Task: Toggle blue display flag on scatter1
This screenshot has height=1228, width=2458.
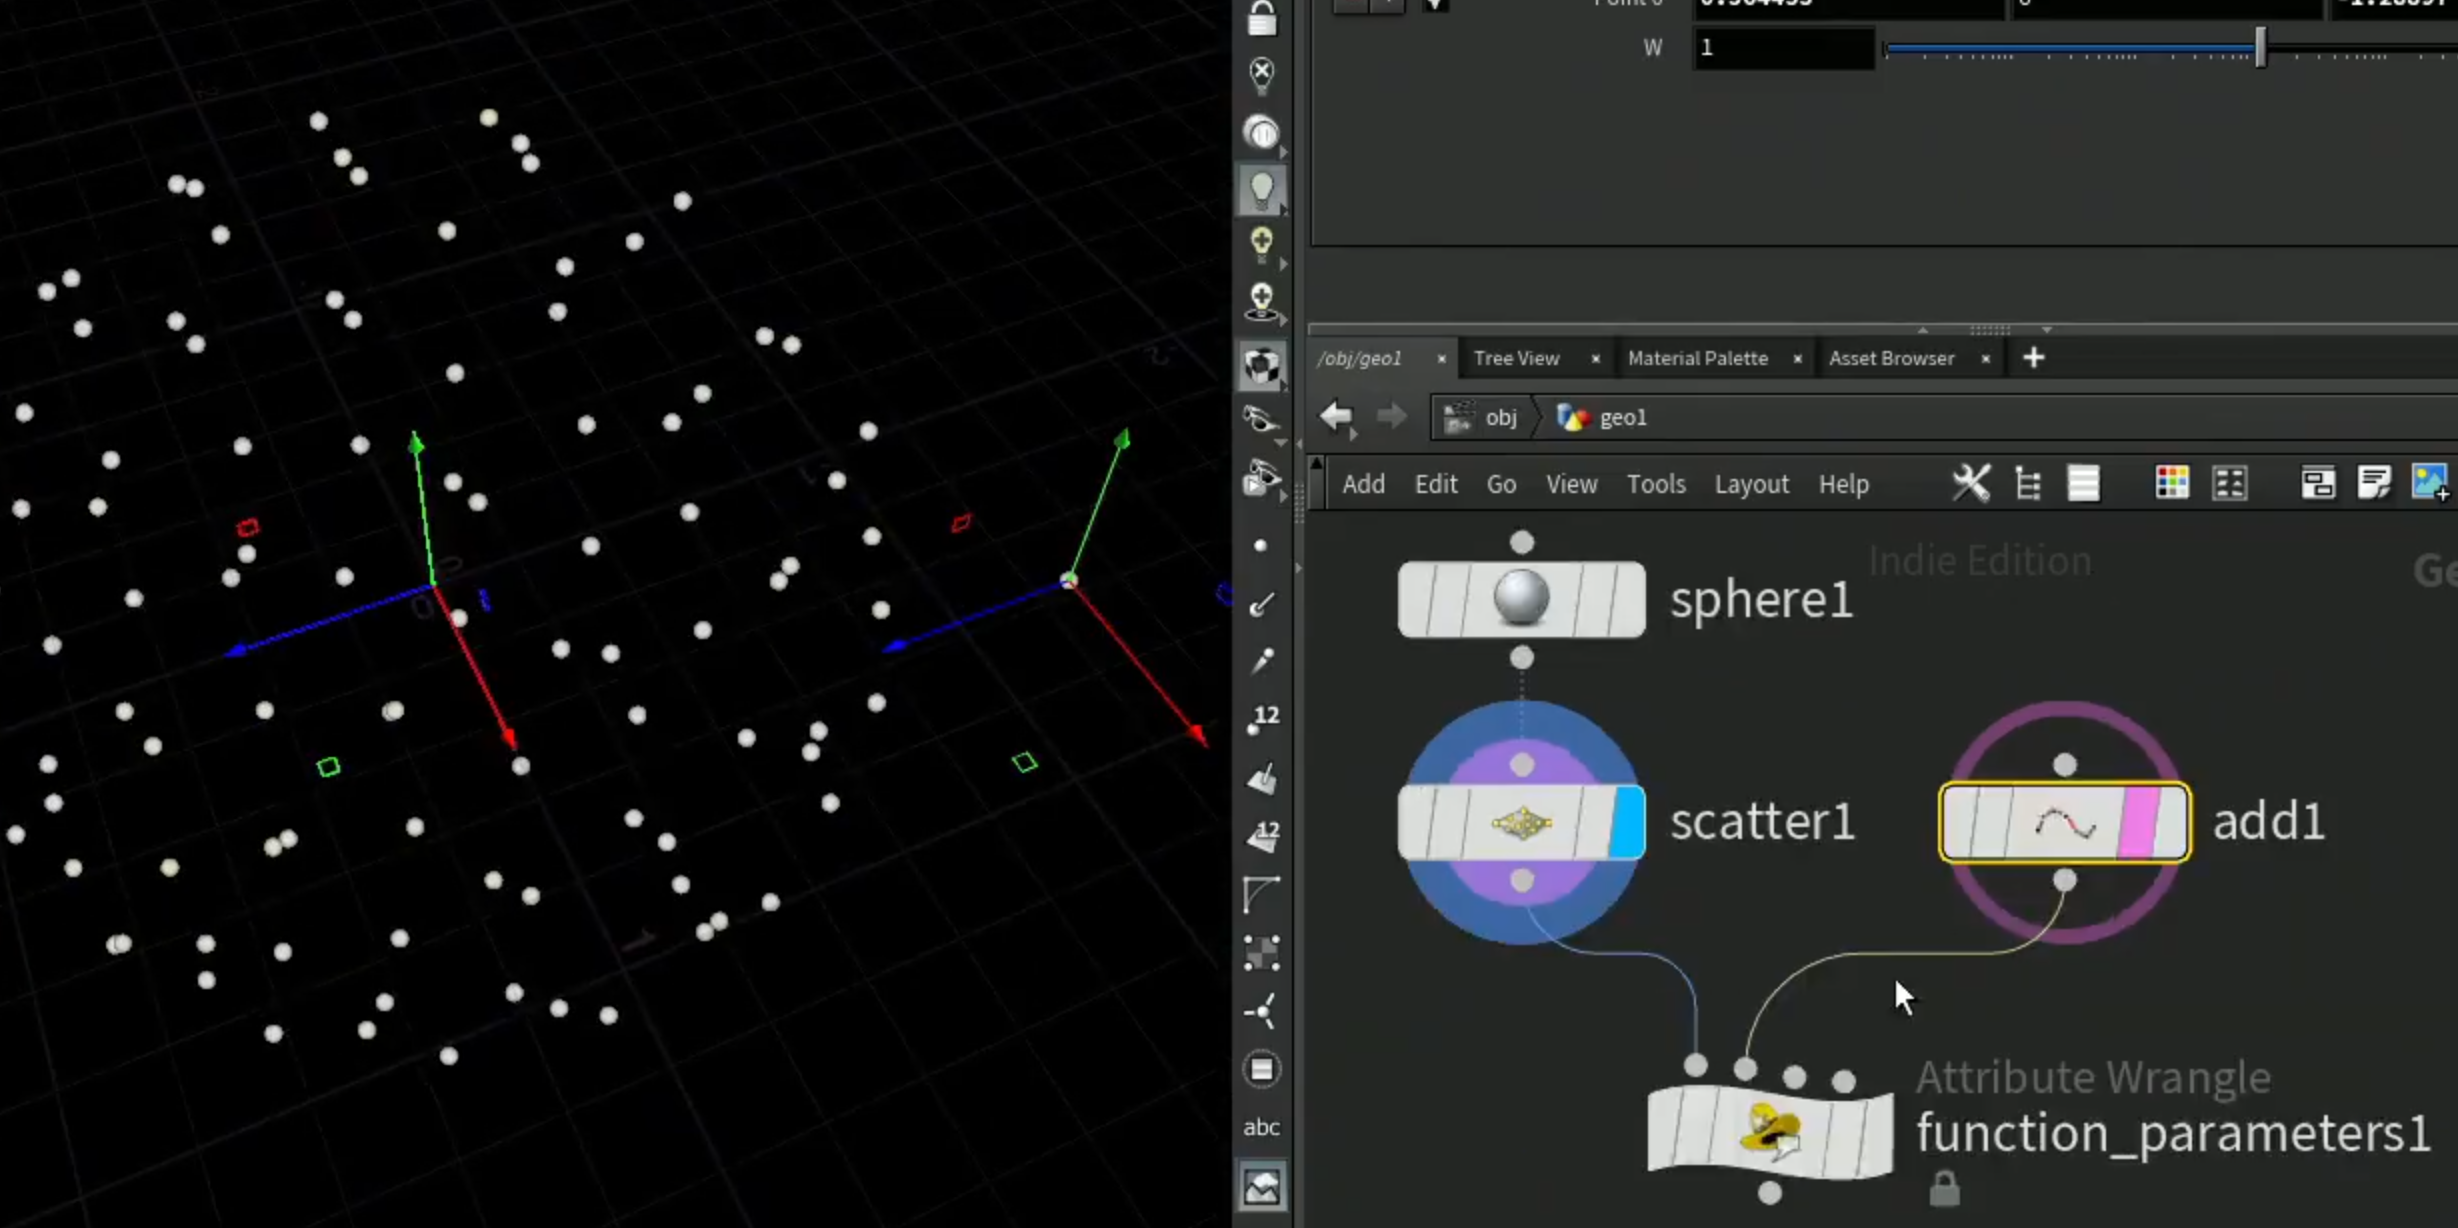Action: point(1627,822)
